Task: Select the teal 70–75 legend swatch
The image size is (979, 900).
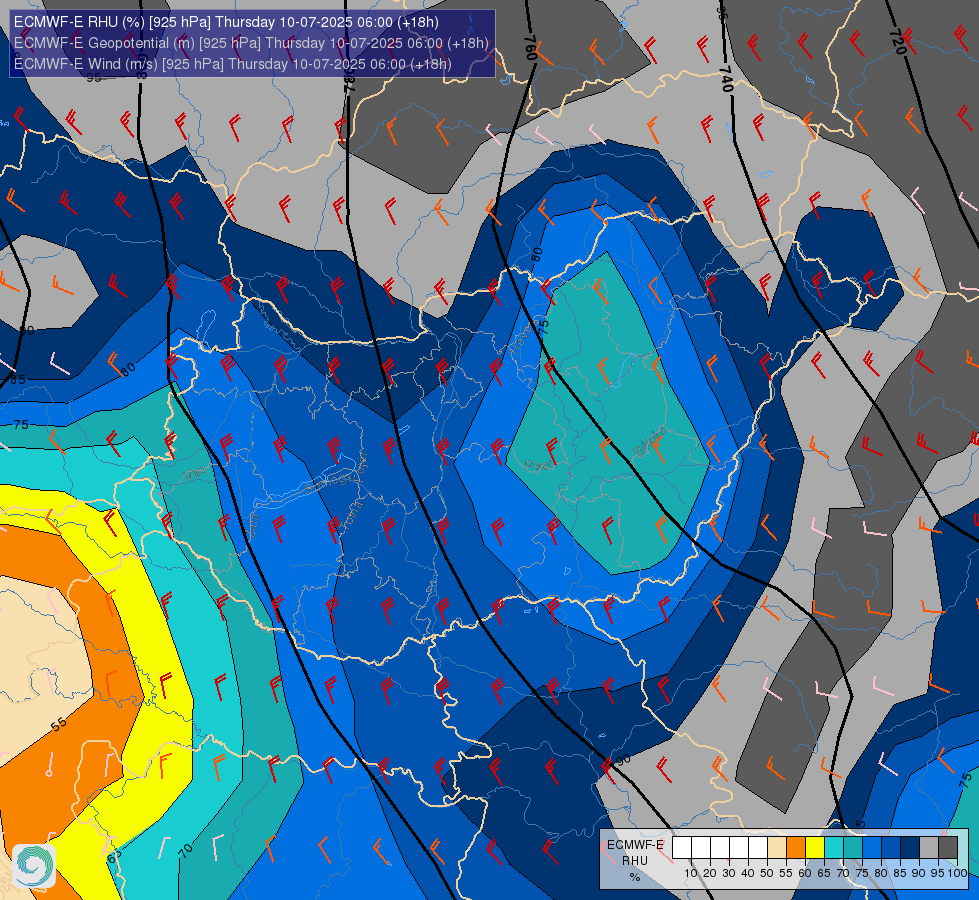Action: pos(852,848)
